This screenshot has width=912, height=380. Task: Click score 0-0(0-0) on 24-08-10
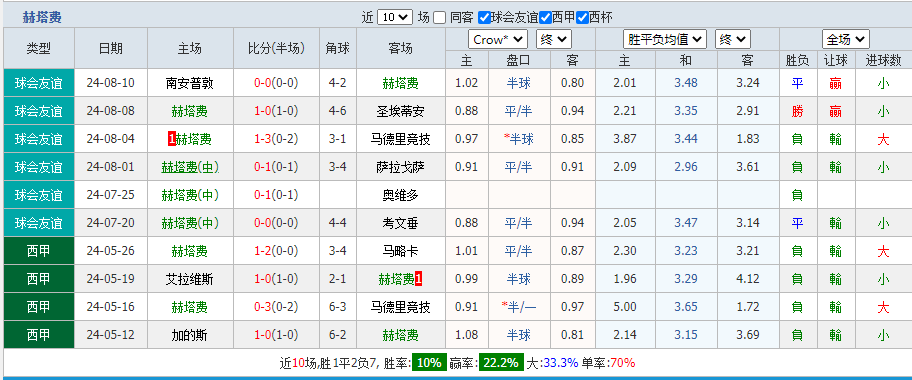click(x=276, y=83)
